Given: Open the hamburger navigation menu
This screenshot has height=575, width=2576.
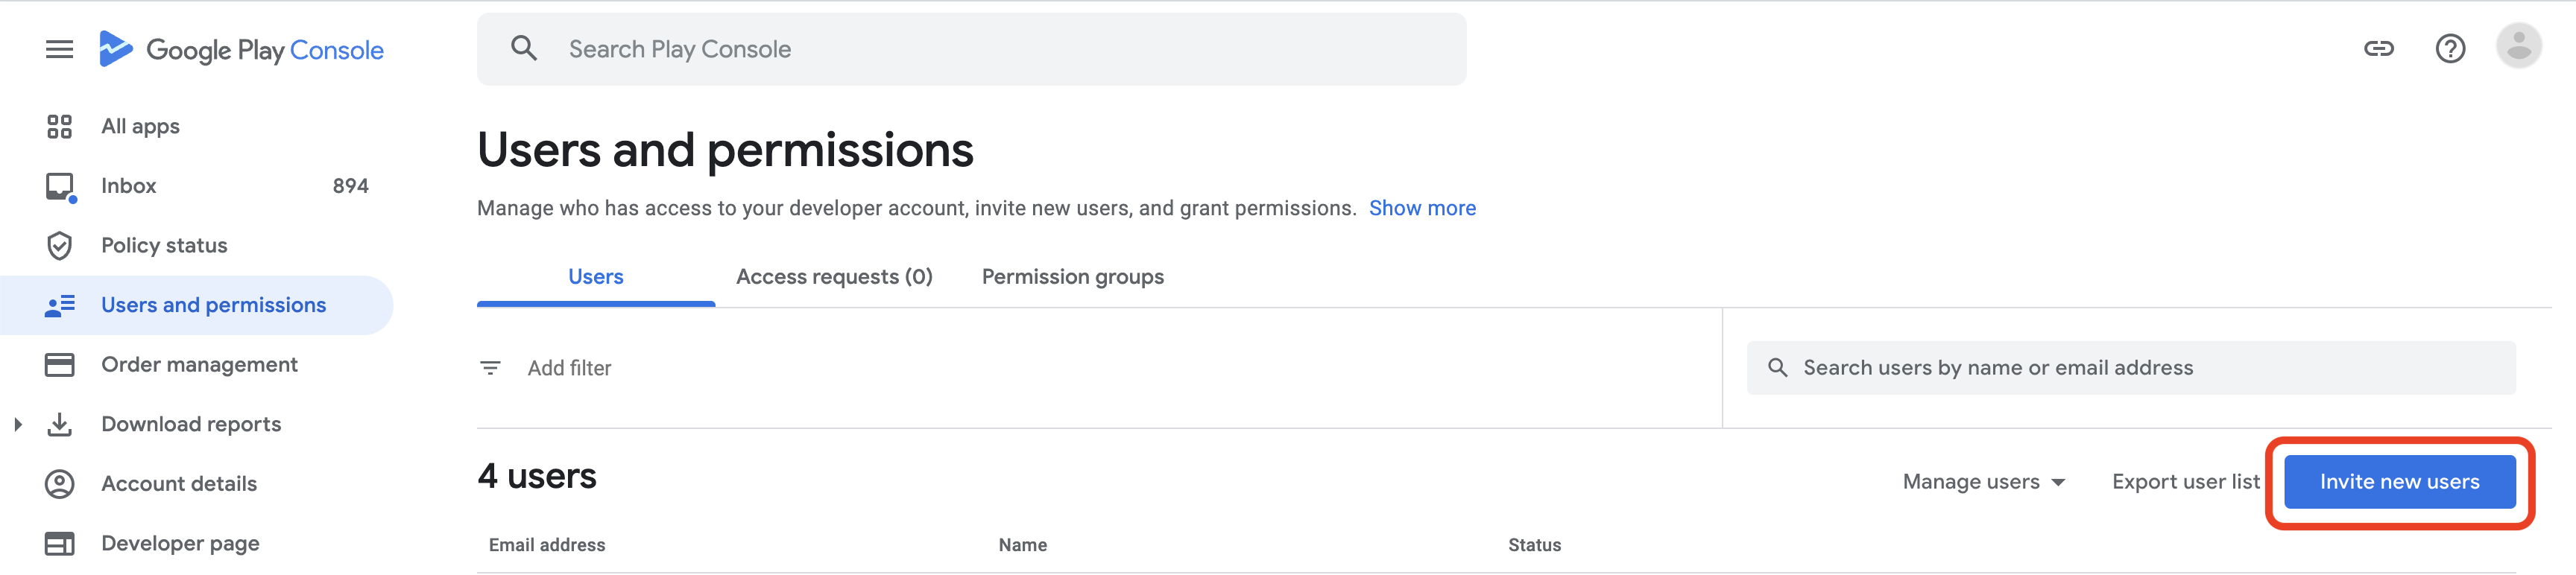Looking at the screenshot, I should pos(59,49).
